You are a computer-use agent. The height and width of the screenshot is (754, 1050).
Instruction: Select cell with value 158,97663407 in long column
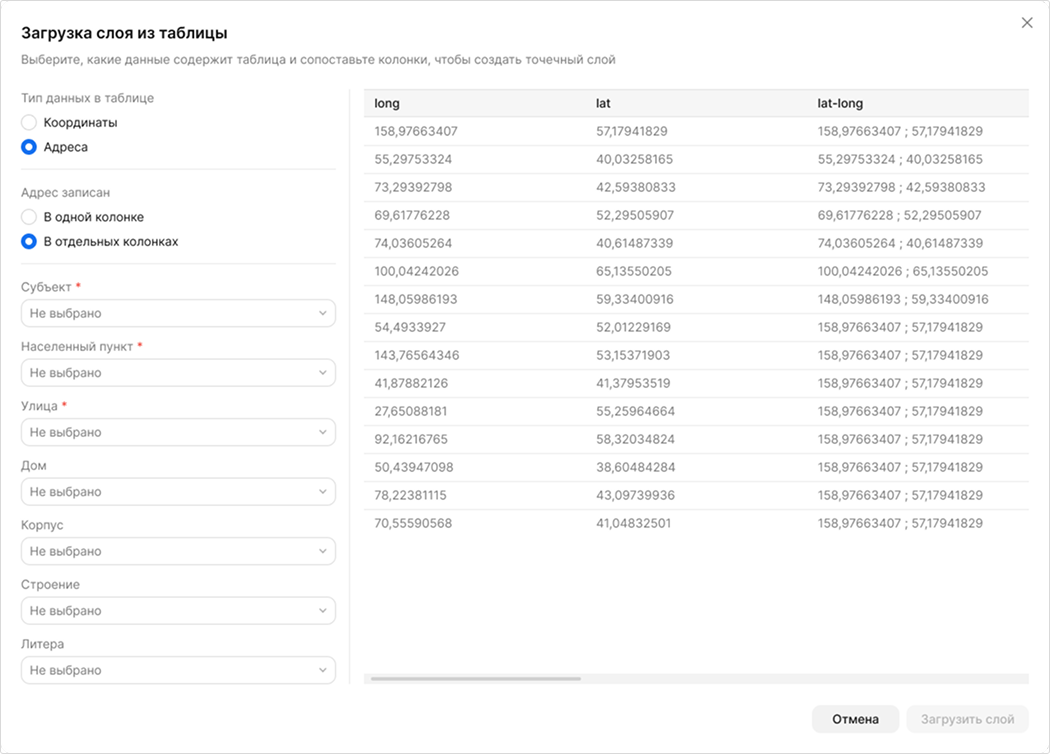[x=416, y=132]
